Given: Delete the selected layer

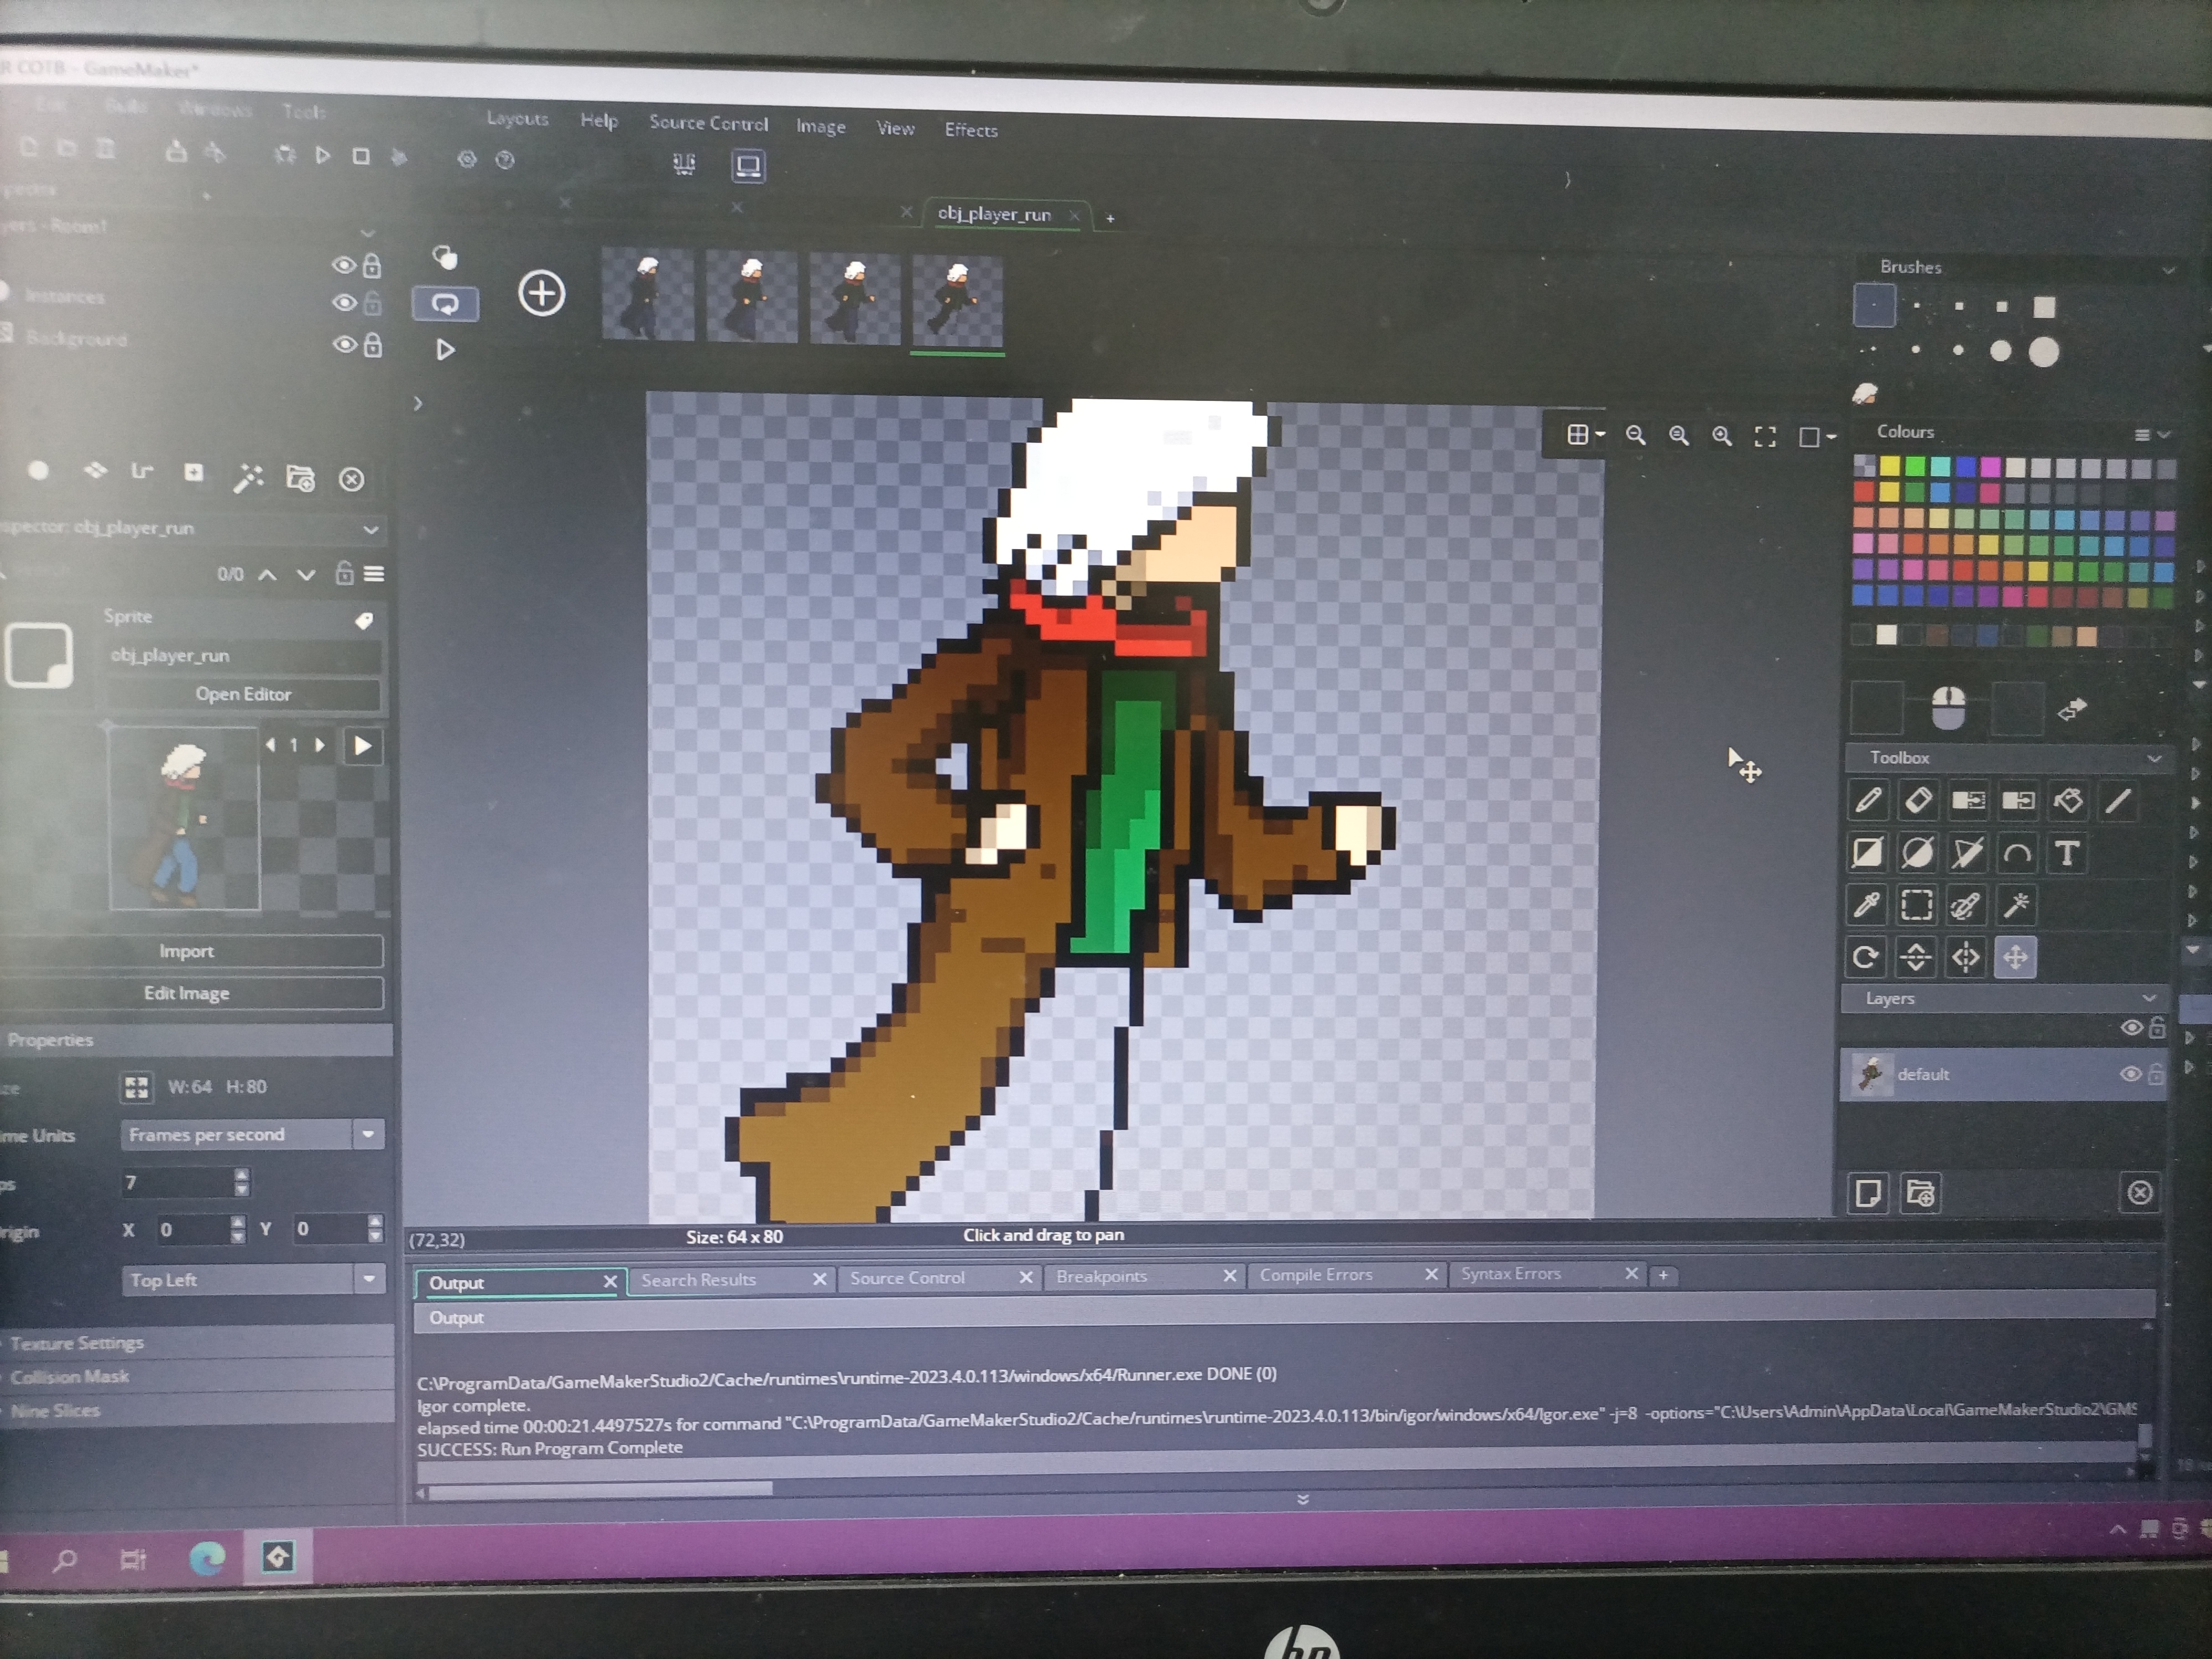Looking at the screenshot, I should [2140, 1193].
